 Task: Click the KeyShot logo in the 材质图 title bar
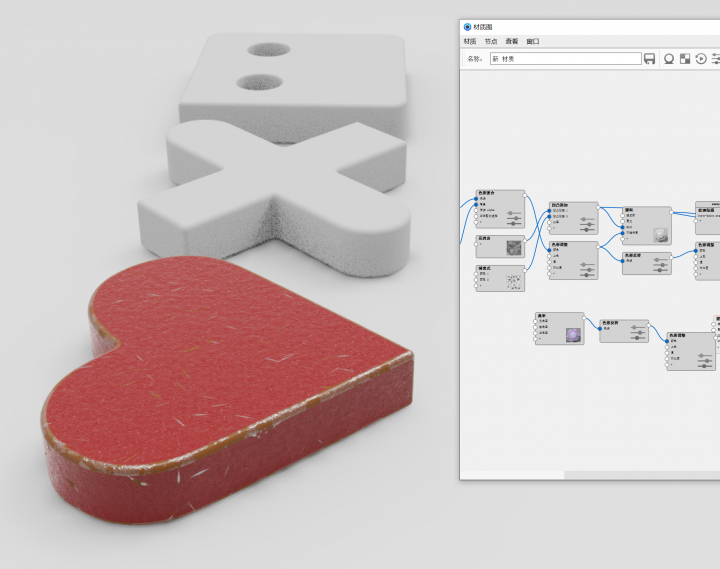(x=467, y=26)
